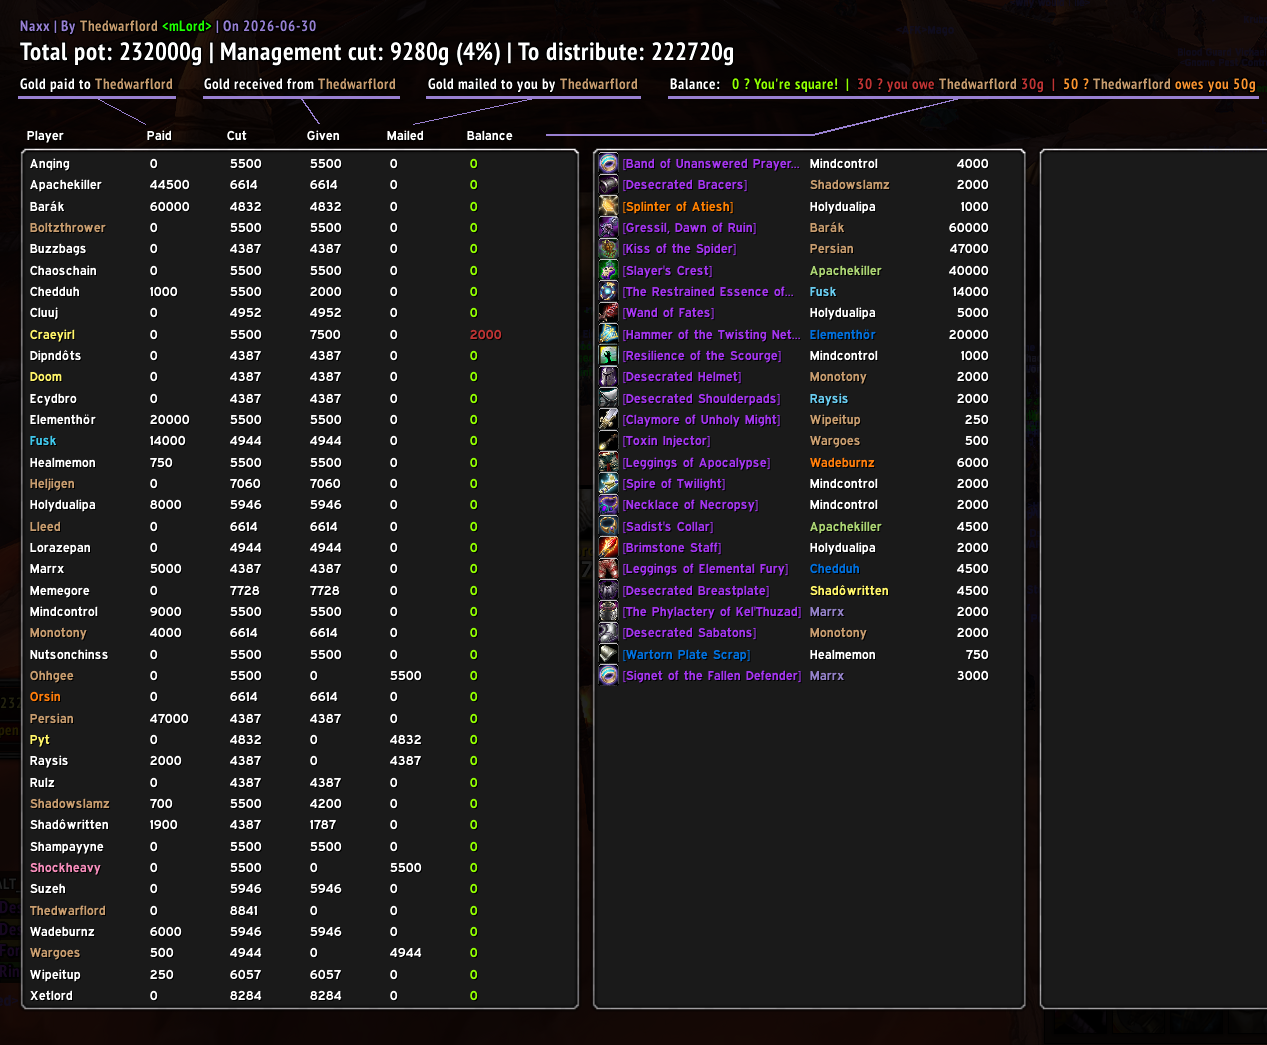The width and height of the screenshot is (1267, 1045).
Task: Click the Spire of Twilight icon
Action: click(608, 483)
